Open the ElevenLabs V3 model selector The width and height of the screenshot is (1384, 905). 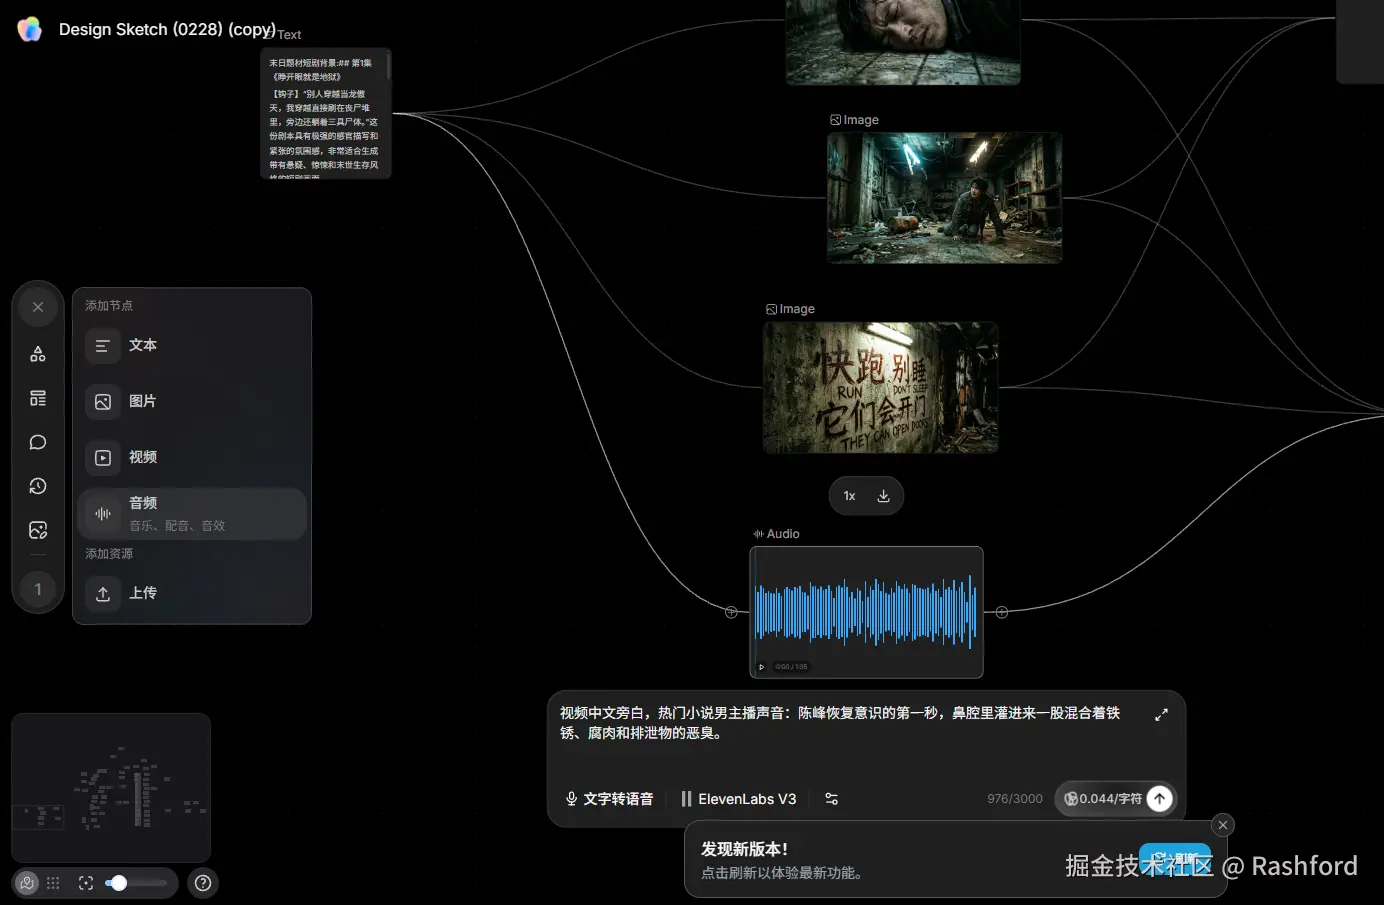pos(739,799)
